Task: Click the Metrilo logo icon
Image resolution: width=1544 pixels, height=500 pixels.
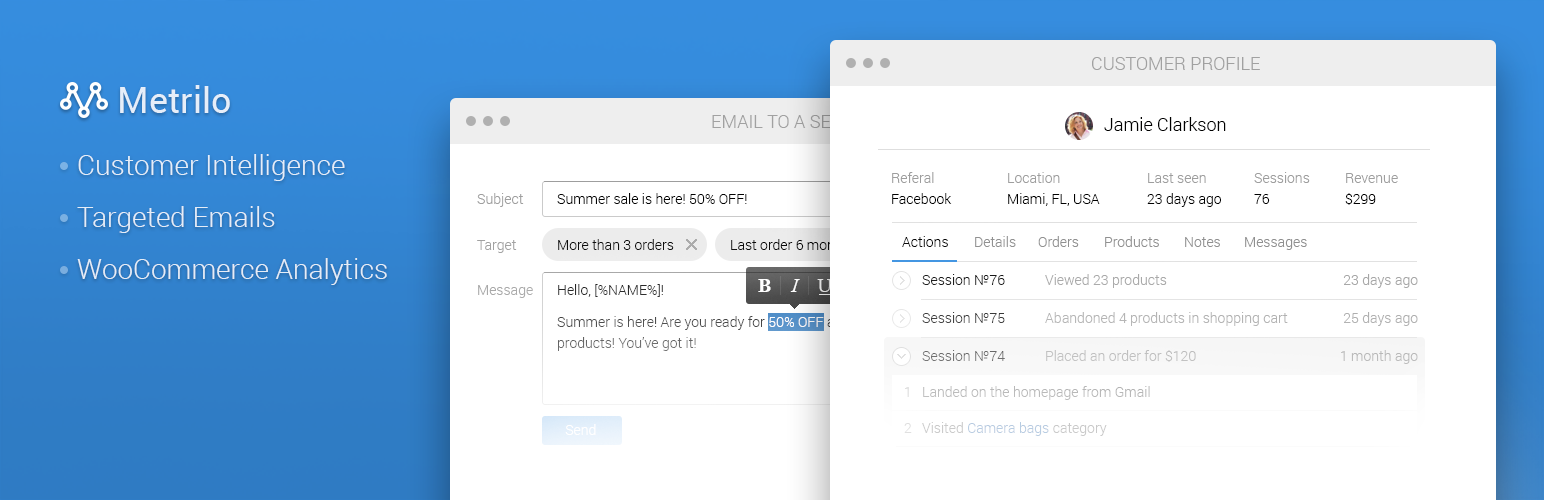Action: [x=83, y=100]
